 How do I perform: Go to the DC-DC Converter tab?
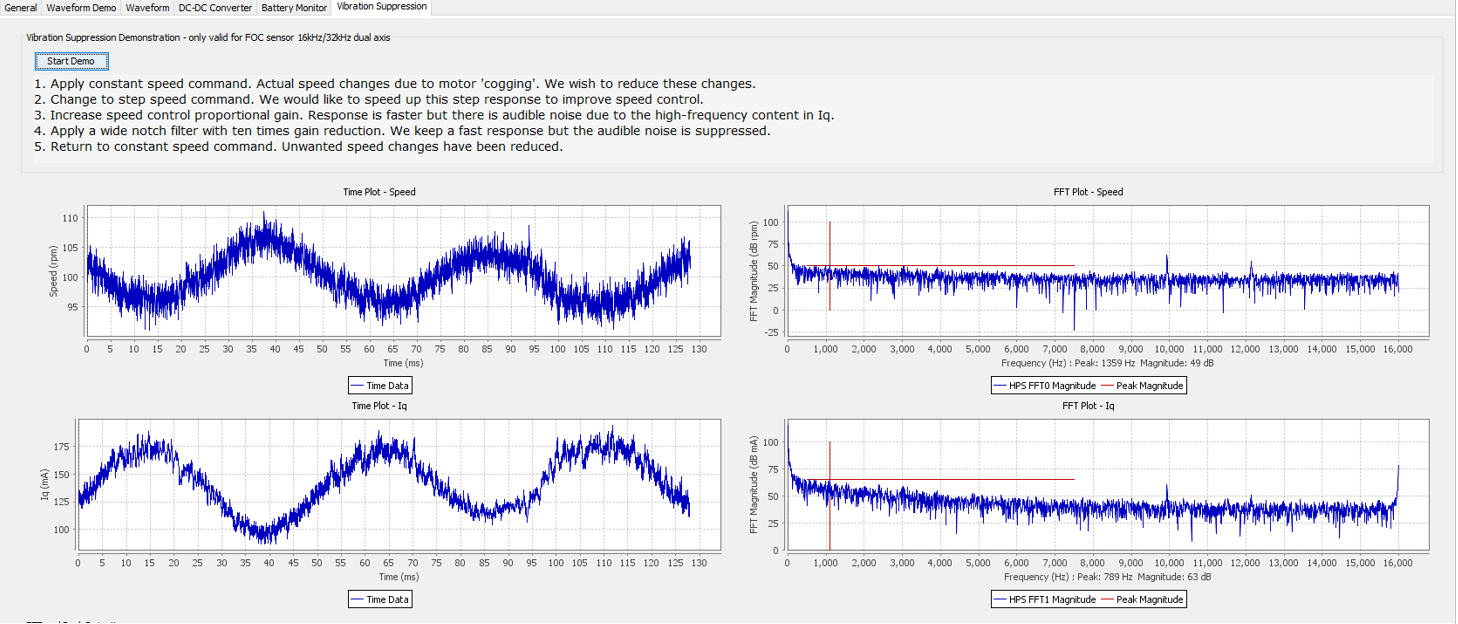pyautogui.click(x=216, y=7)
